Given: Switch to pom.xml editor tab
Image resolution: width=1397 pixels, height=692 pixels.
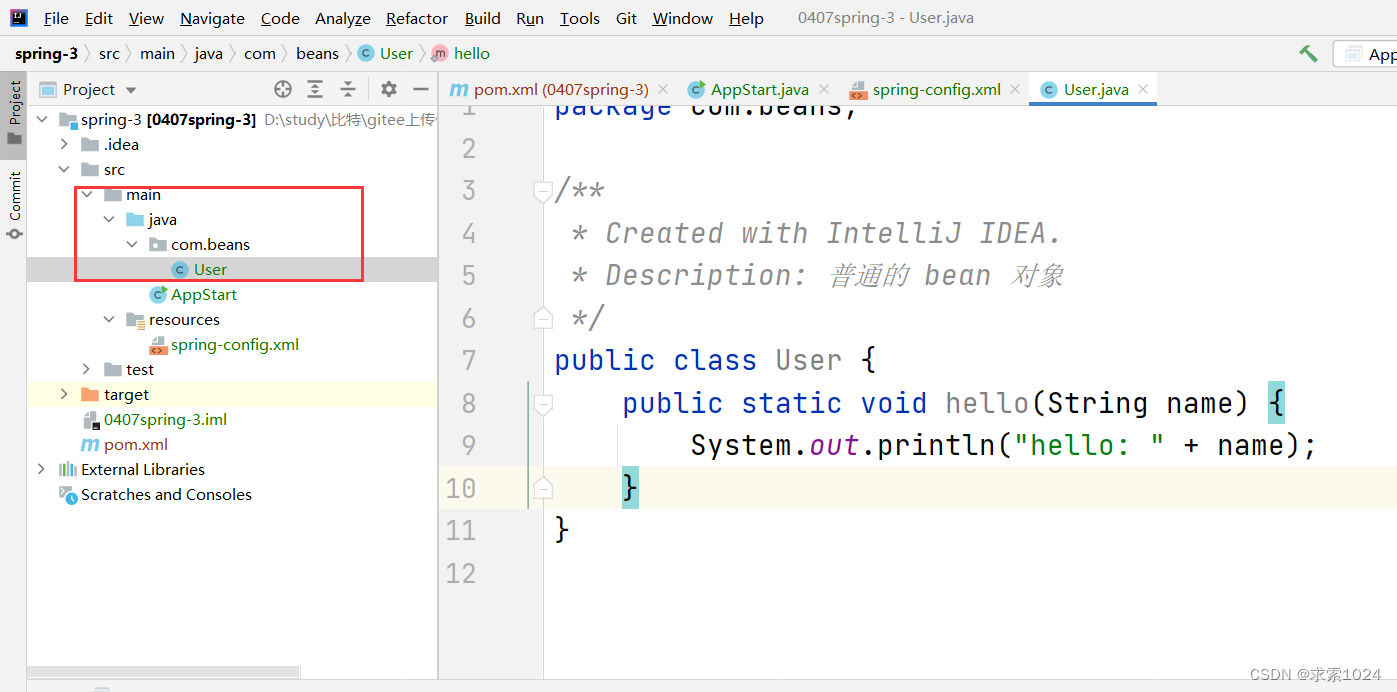Looking at the screenshot, I should pos(561,89).
